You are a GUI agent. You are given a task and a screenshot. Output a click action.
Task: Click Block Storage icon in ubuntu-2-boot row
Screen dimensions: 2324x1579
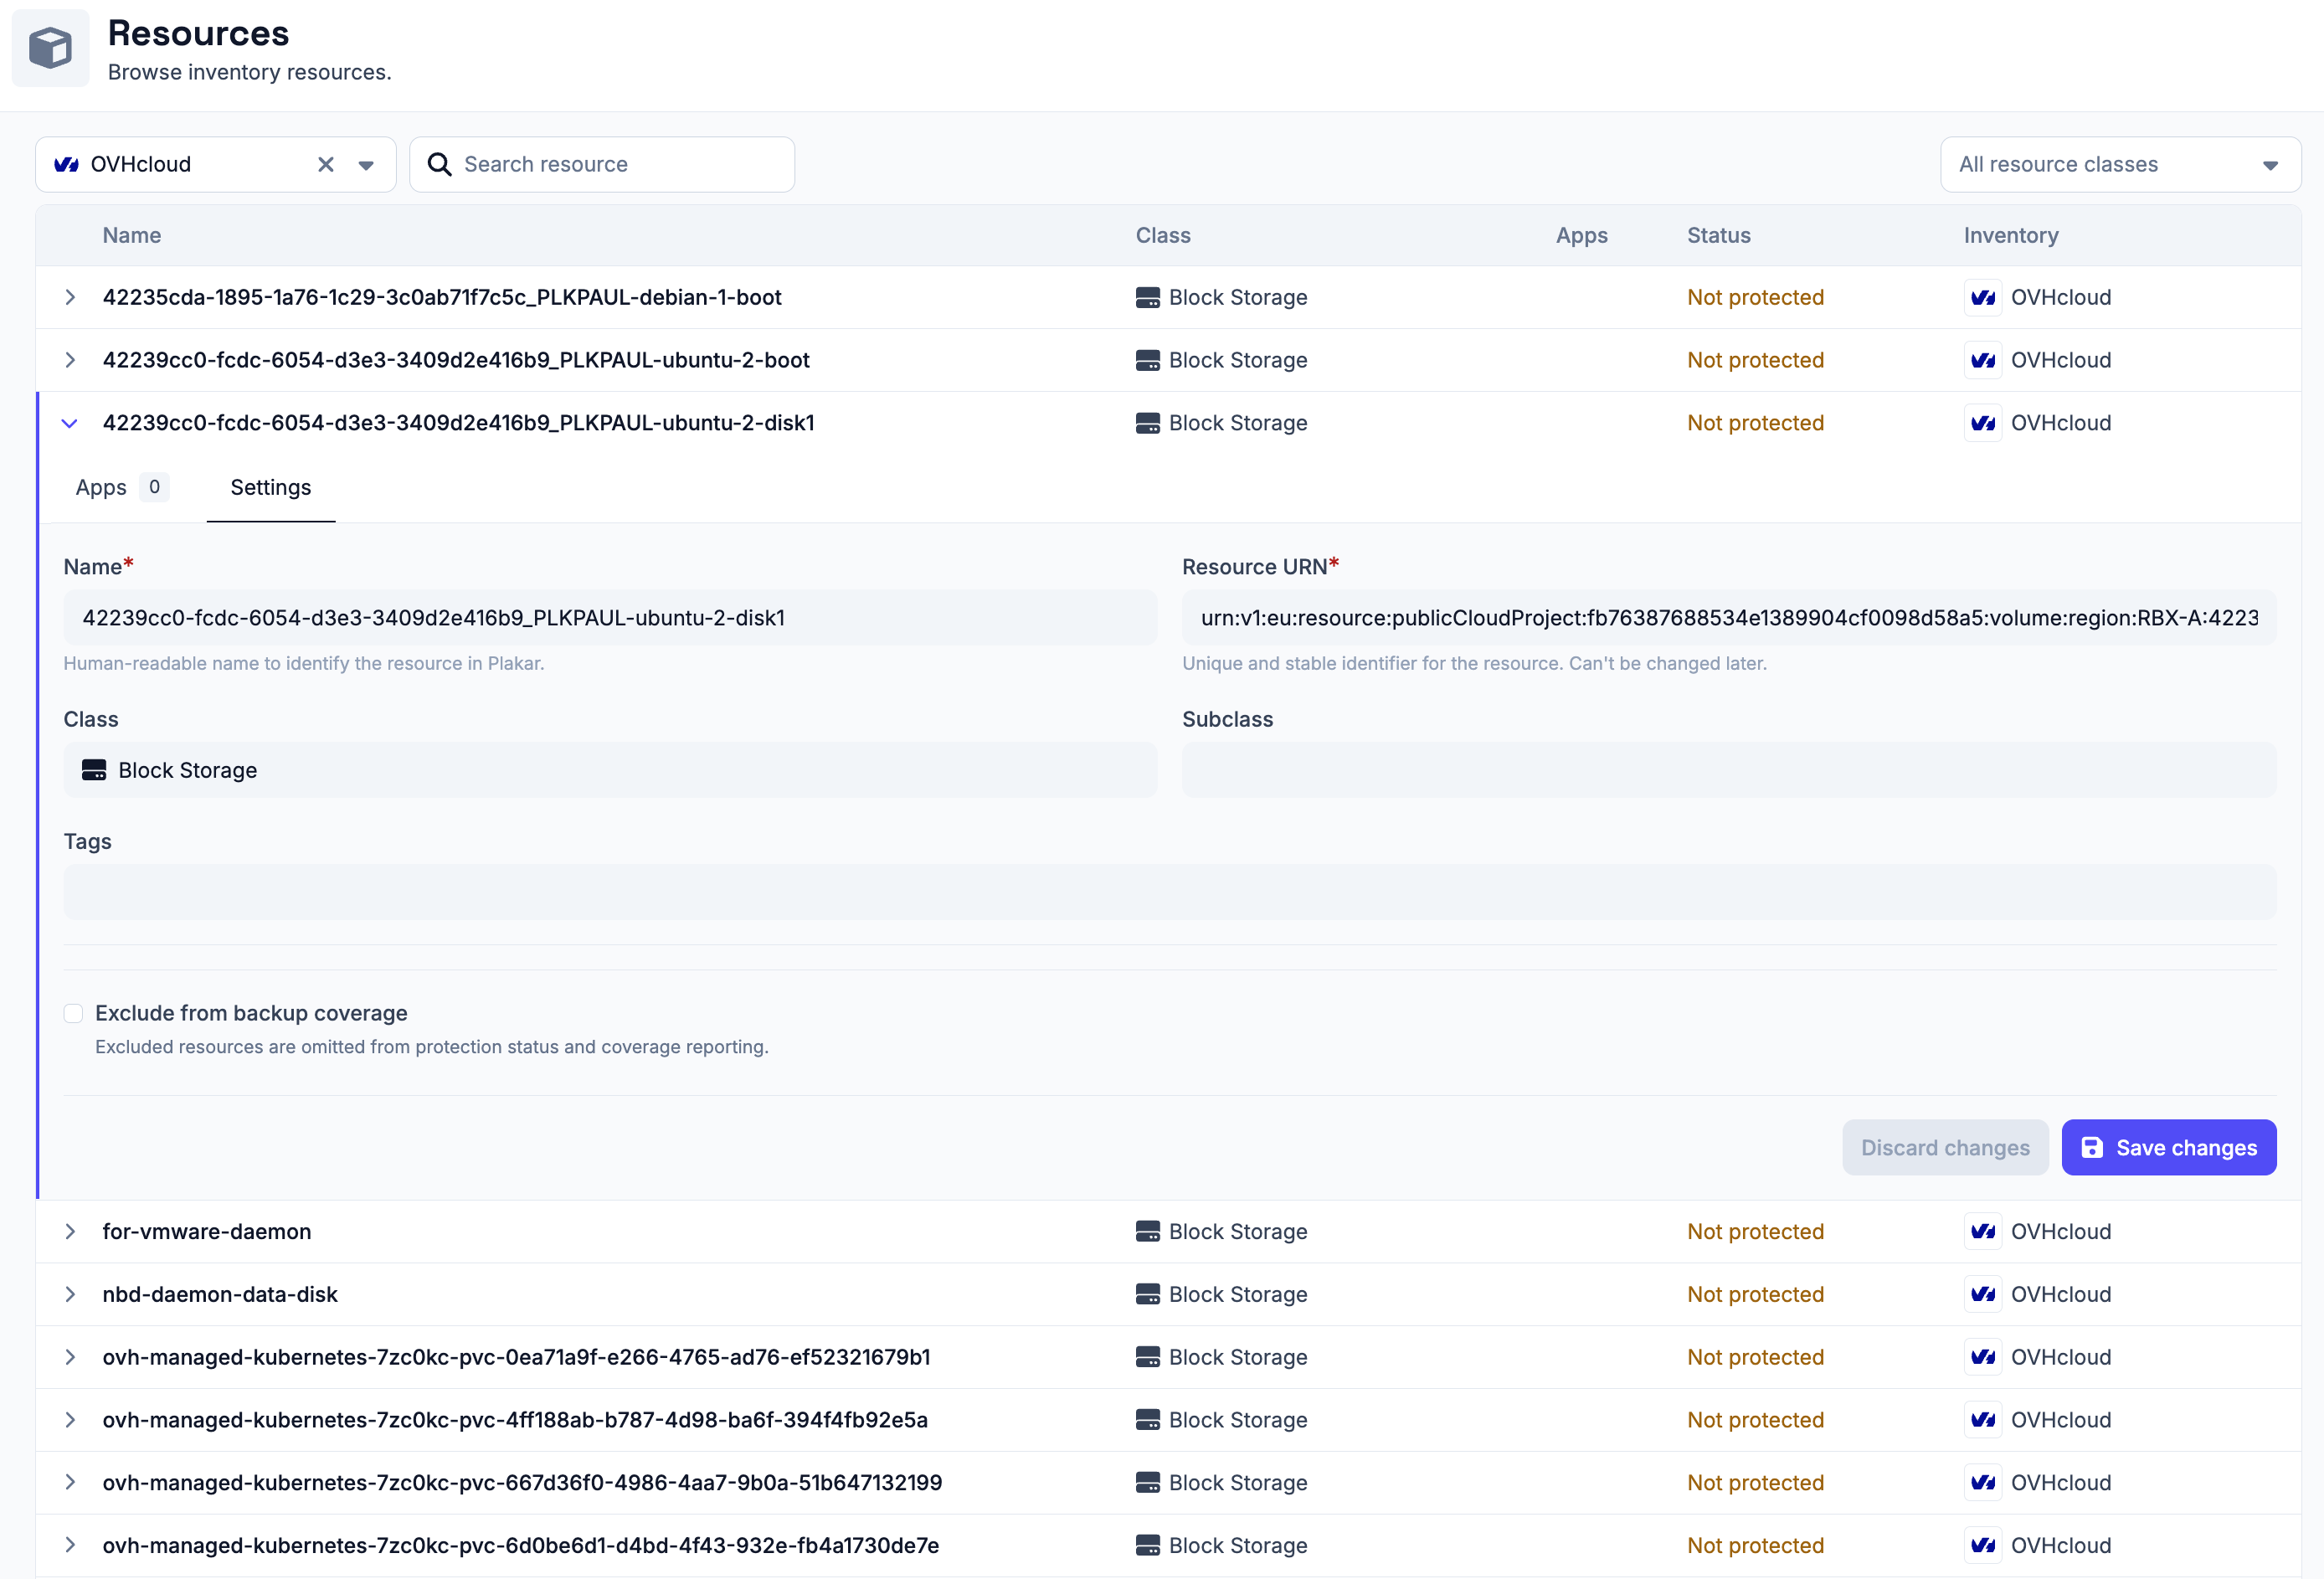(x=1148, y=360)
